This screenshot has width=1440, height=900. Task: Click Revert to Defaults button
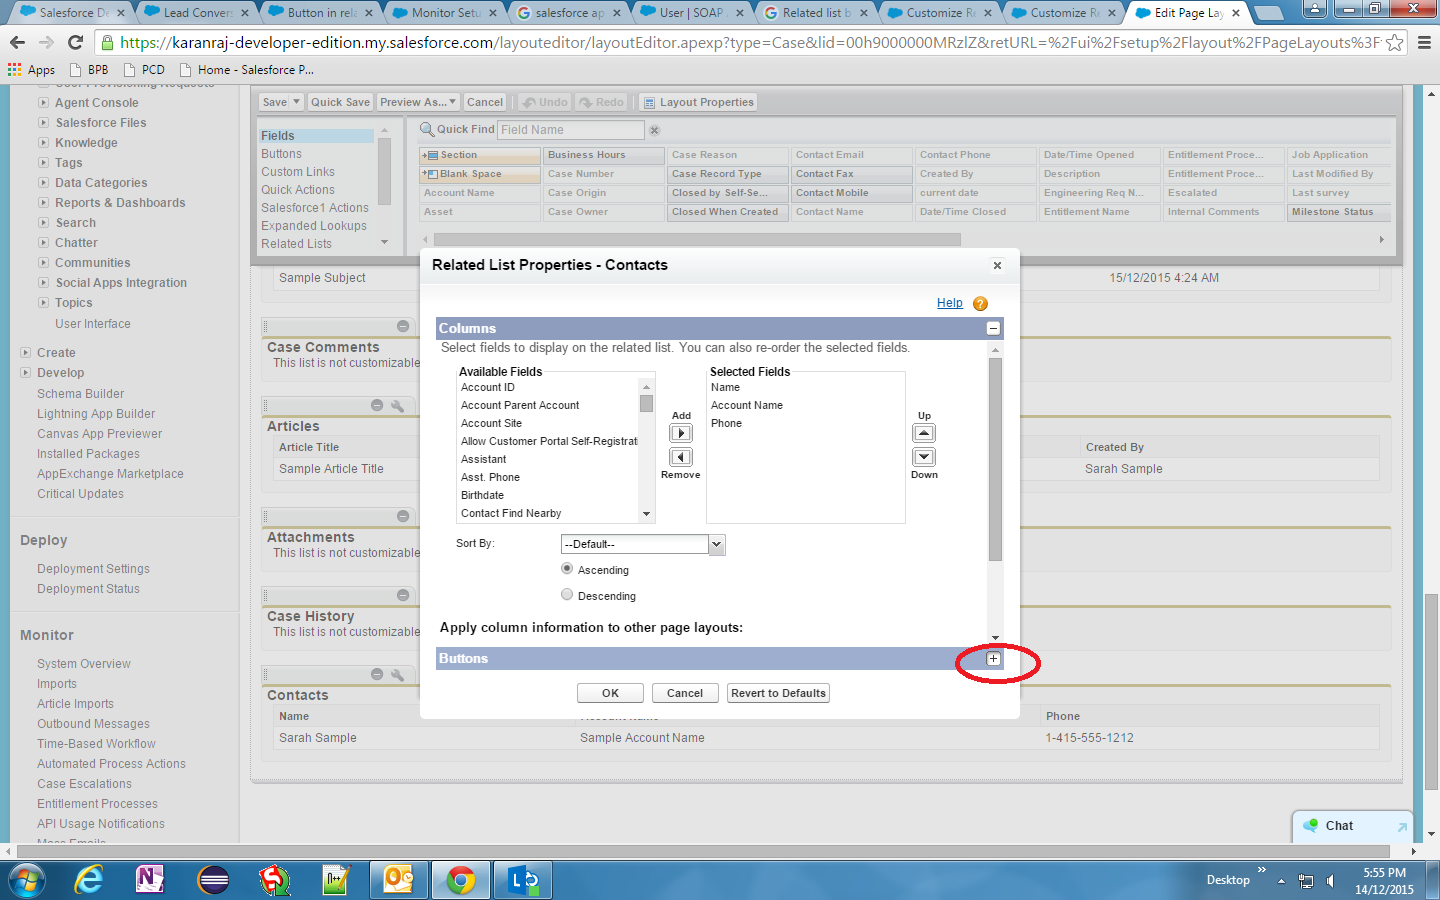(x=778, y=693)
